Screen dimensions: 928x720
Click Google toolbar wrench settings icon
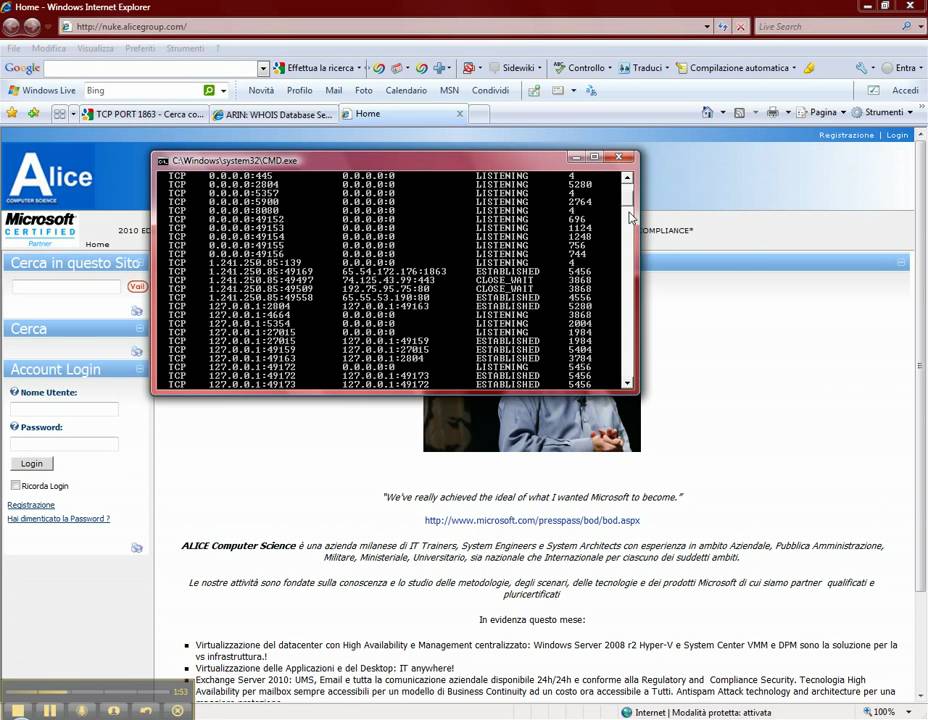(x=861, y=67)
